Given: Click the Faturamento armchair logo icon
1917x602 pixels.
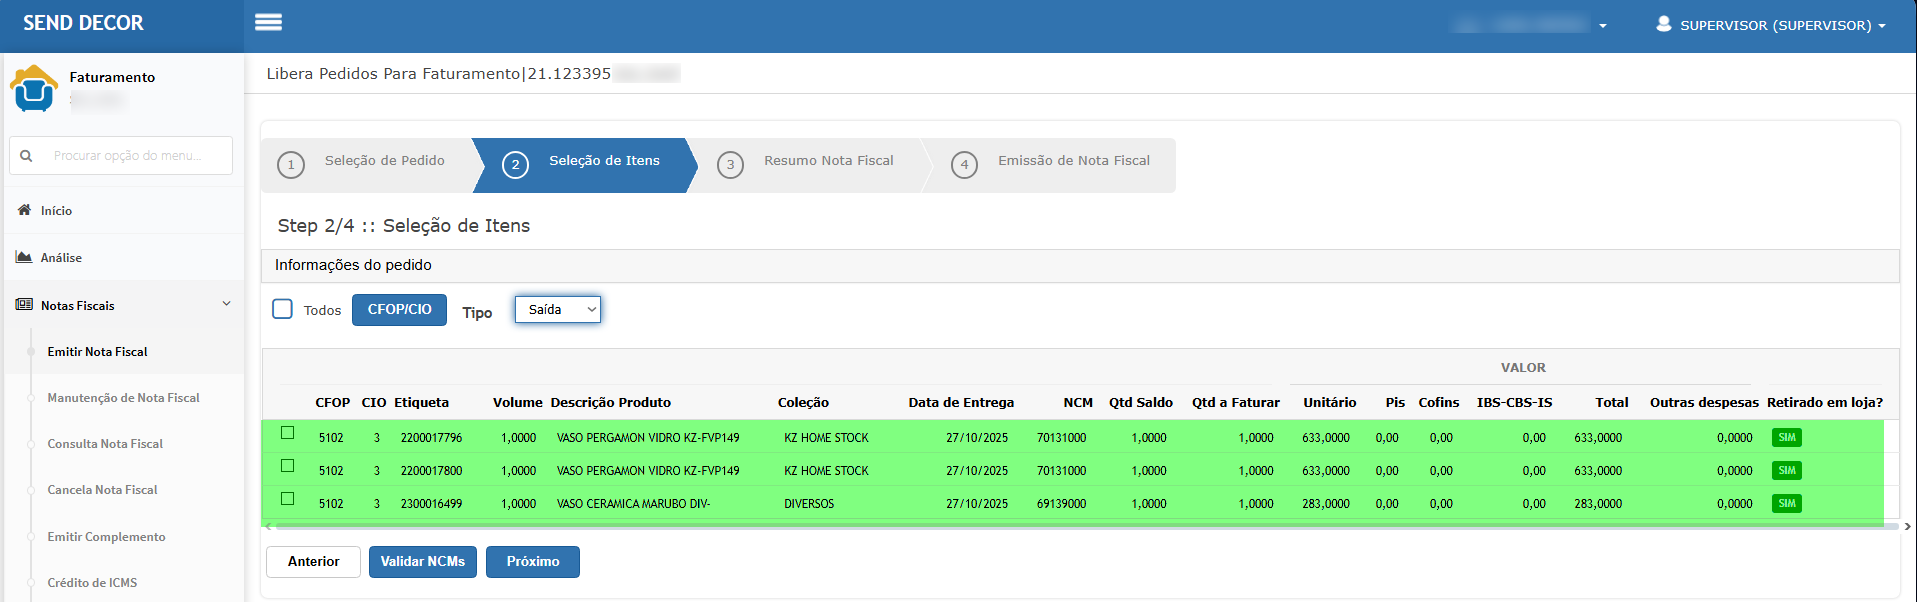Looking at the screenshot, I should [x=34, y=89].
